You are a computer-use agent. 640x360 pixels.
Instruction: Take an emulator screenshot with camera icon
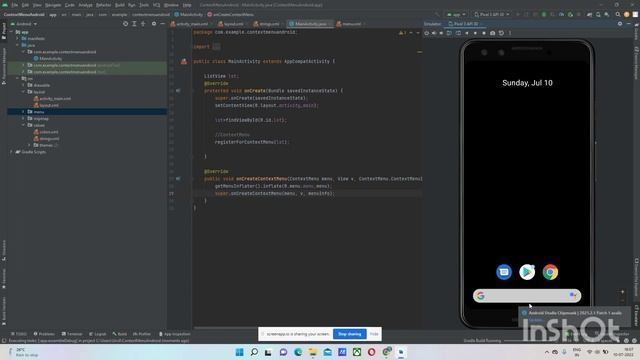[x=493, y=33]
